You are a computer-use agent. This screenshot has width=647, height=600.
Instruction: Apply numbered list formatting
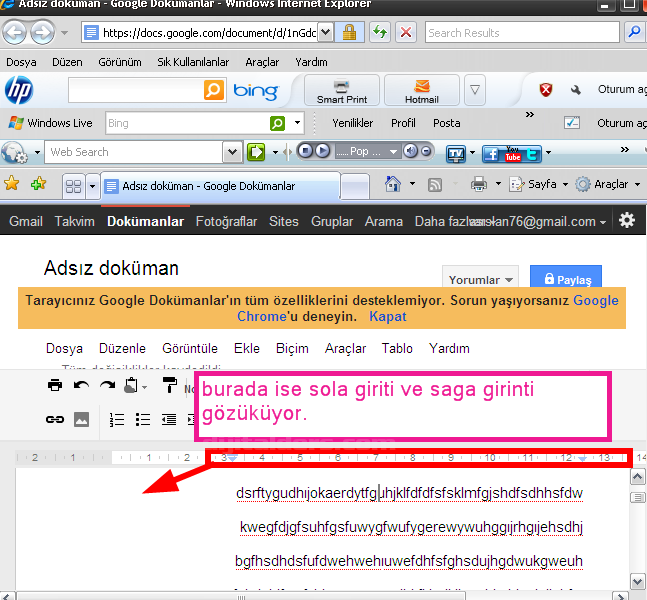[x=117, y=420]
